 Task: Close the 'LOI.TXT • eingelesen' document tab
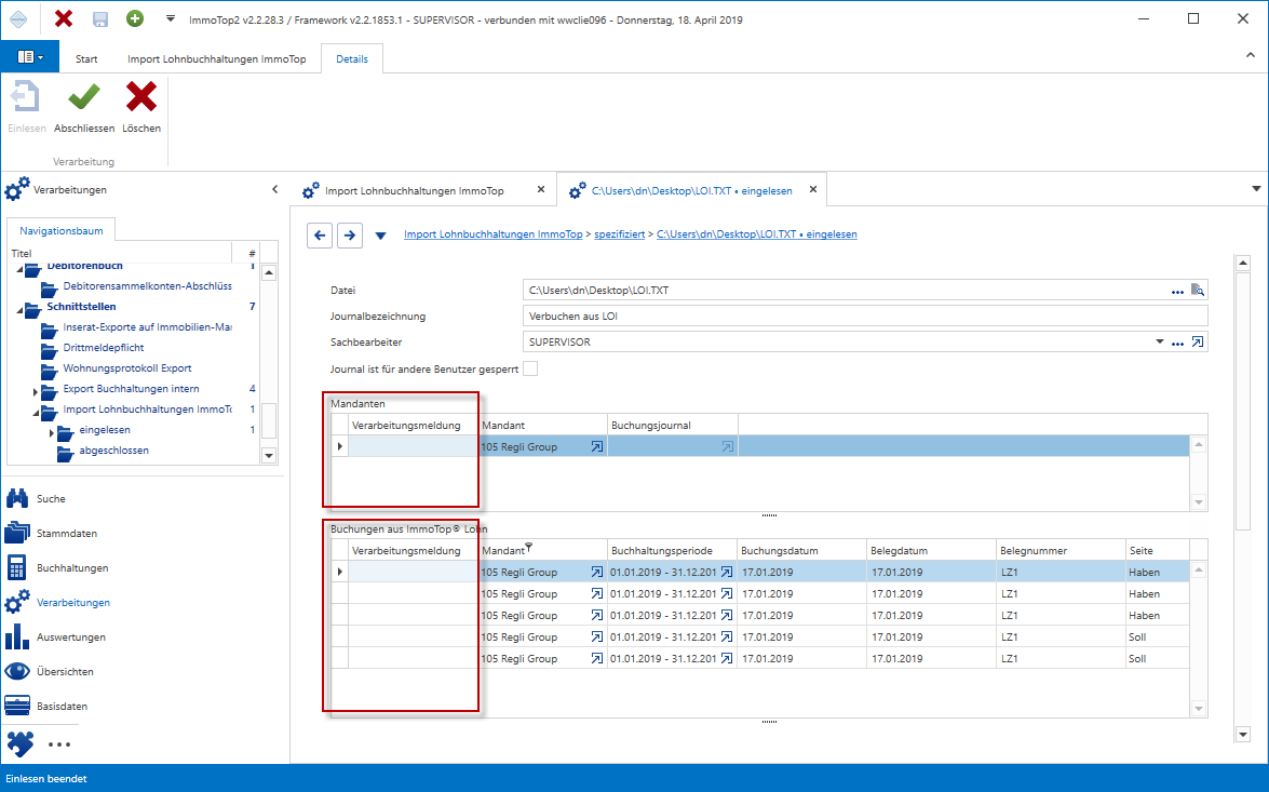(813, 189)
